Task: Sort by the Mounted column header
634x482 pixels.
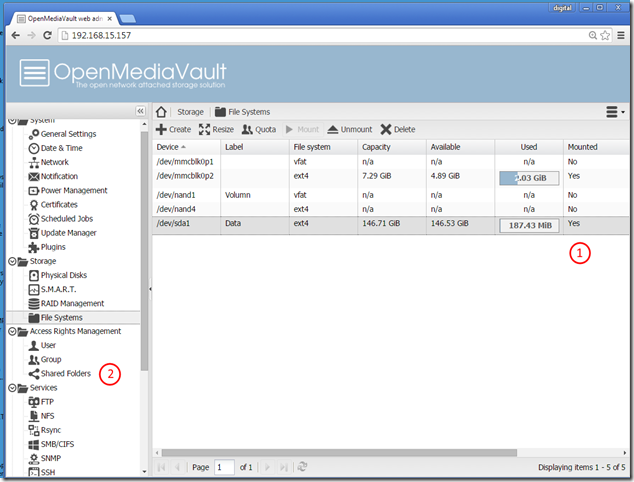Action: [x=596, y=147]
